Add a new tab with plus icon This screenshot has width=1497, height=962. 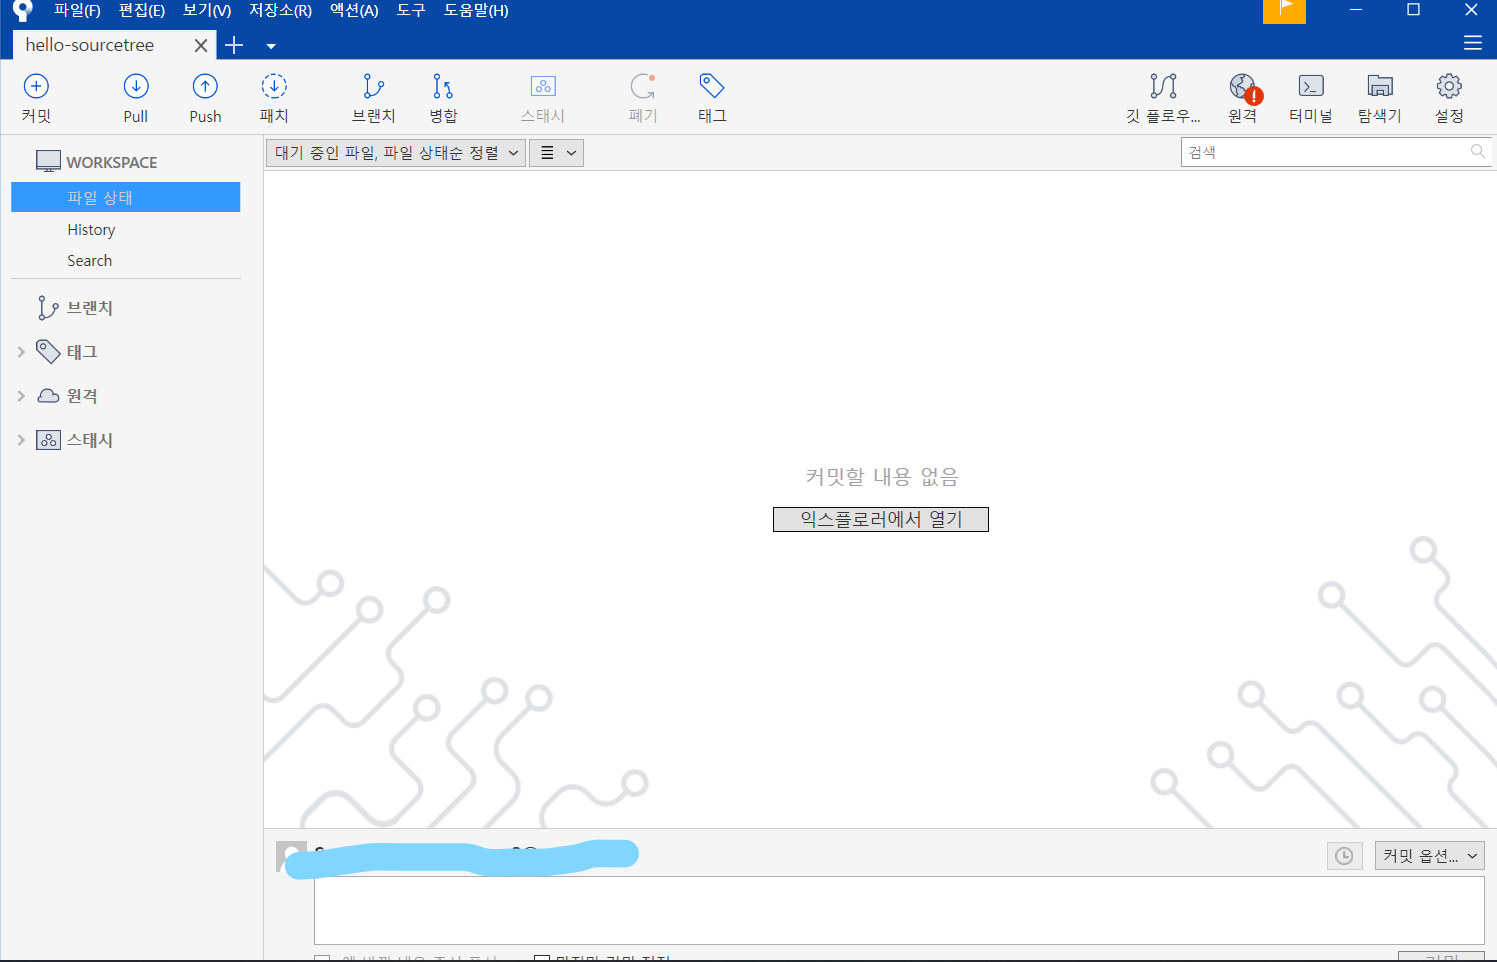click(x=234, y=45)
